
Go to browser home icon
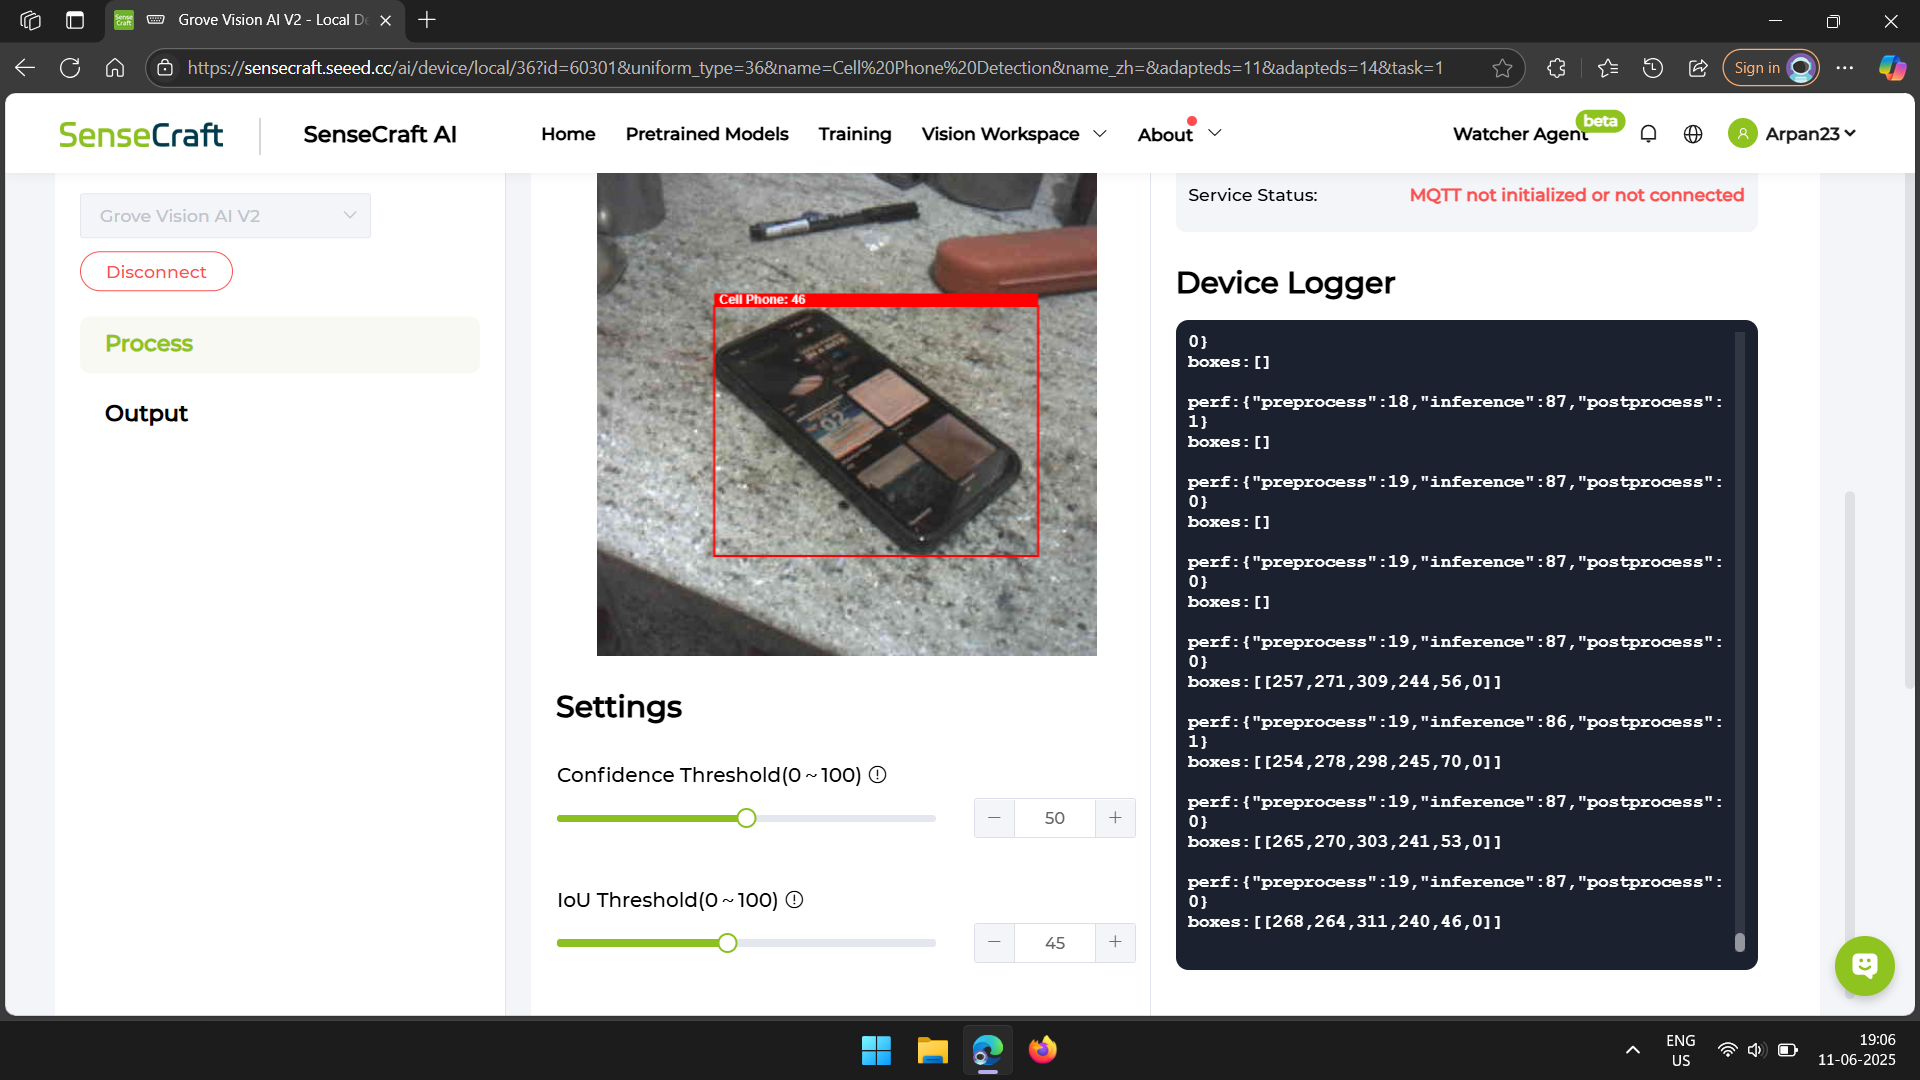click(x=115, y=68)
